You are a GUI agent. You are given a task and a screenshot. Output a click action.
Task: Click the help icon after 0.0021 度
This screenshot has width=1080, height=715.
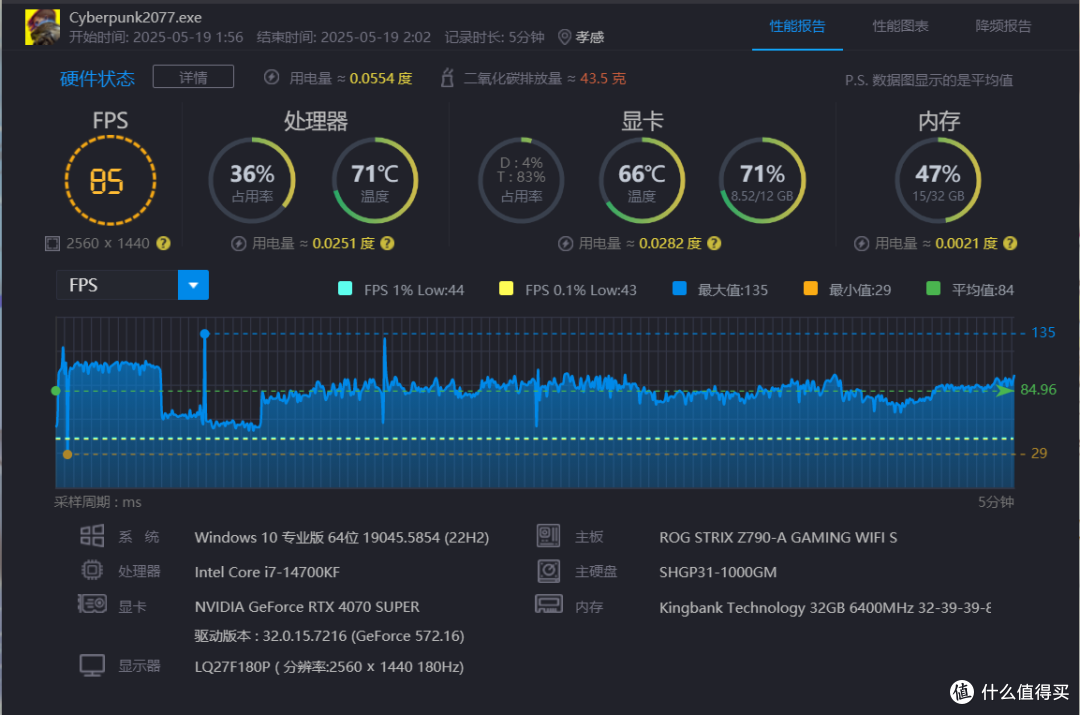pos(1010,243)
